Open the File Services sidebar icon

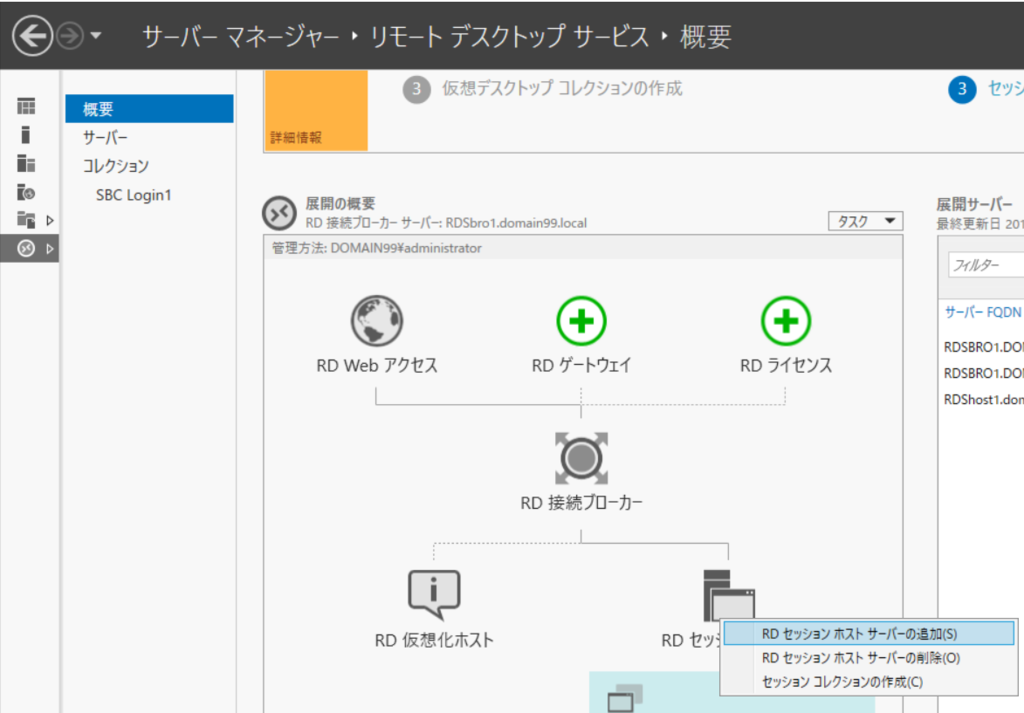tap(26, 220)
